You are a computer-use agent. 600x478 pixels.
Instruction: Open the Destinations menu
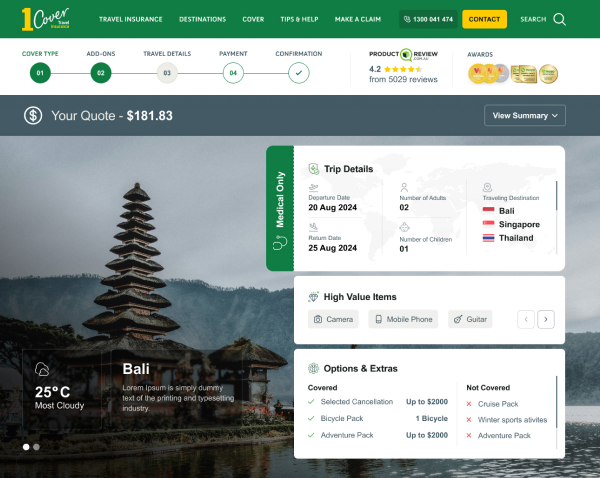pos(202,19)
